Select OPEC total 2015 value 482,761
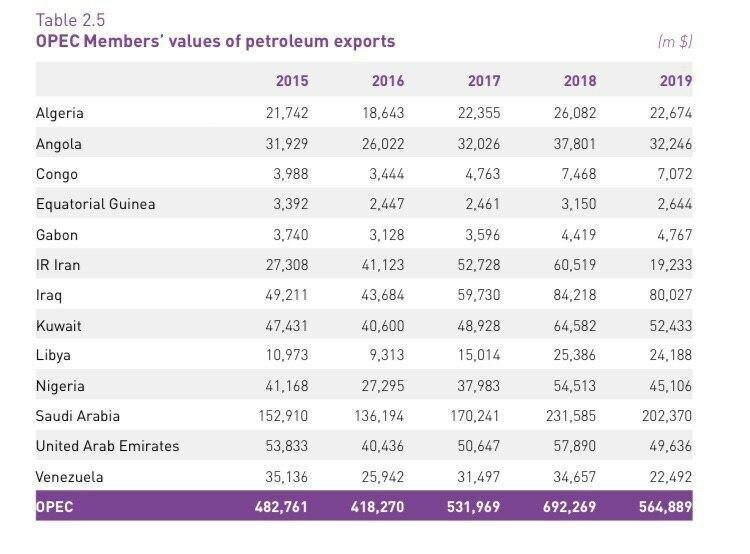The image size is (750, 554). click(x=281, y=507)
